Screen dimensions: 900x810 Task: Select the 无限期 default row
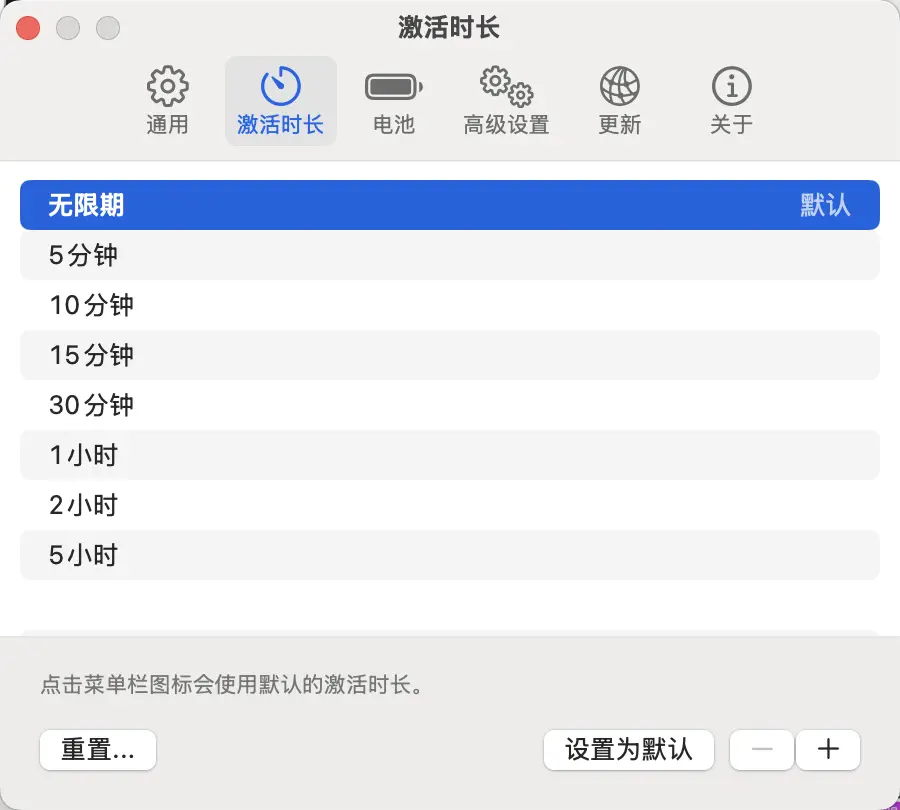click(449, 205)
